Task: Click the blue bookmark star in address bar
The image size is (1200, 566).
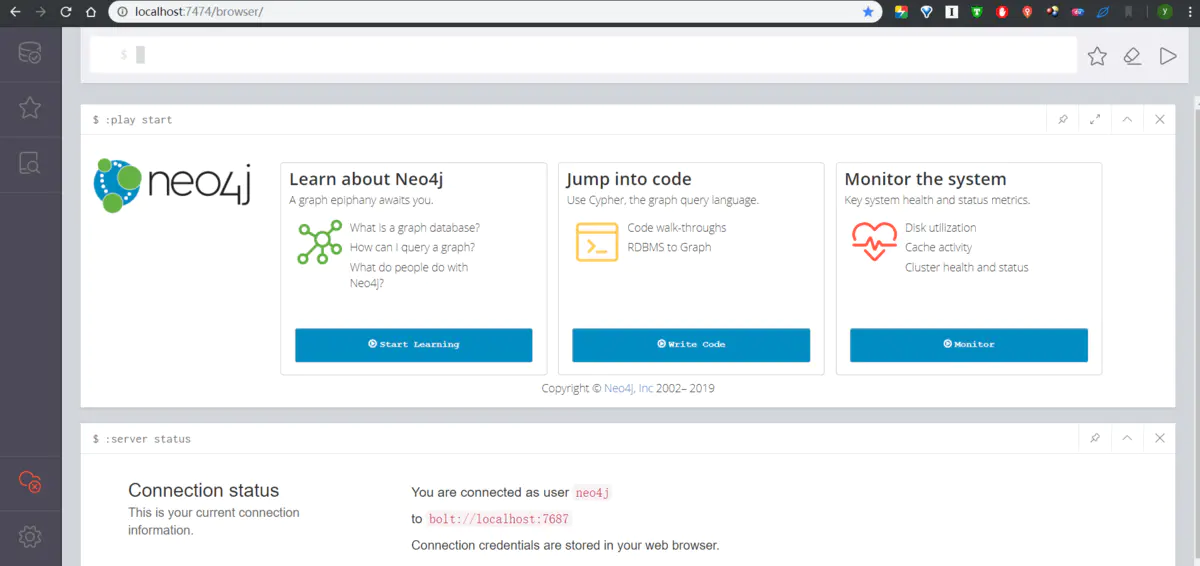Action: [868, 12]
